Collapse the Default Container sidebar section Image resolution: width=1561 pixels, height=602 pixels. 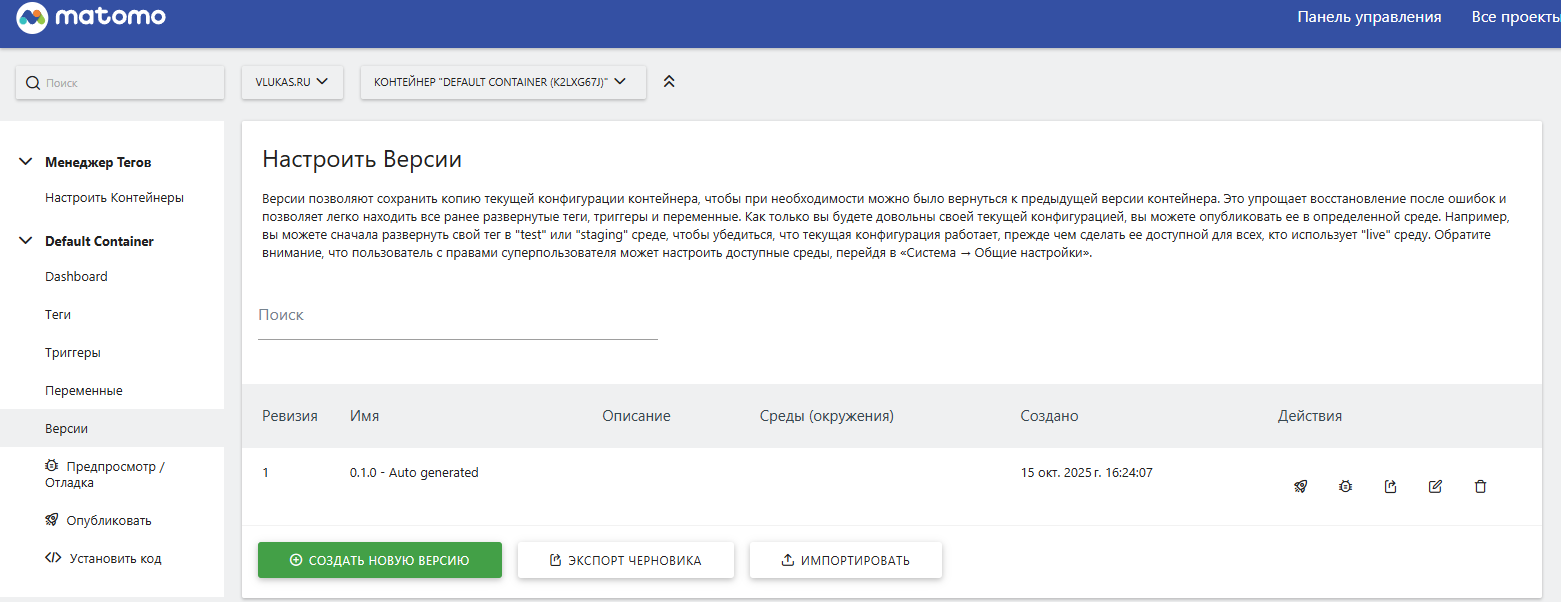pyautogui.click(x=26, y=241)
